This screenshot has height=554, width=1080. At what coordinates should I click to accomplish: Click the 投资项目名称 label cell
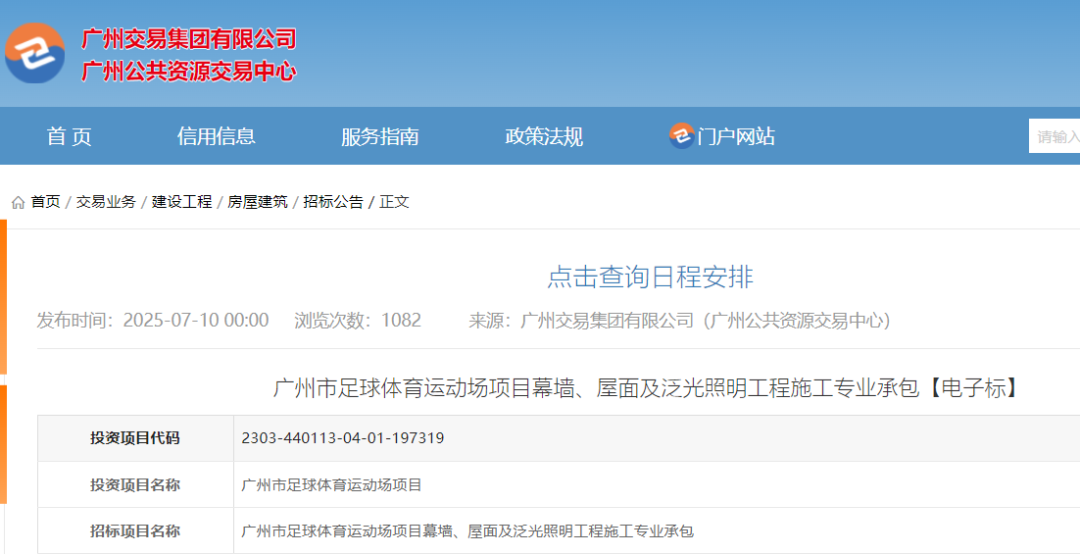click(x=135, y=485)
